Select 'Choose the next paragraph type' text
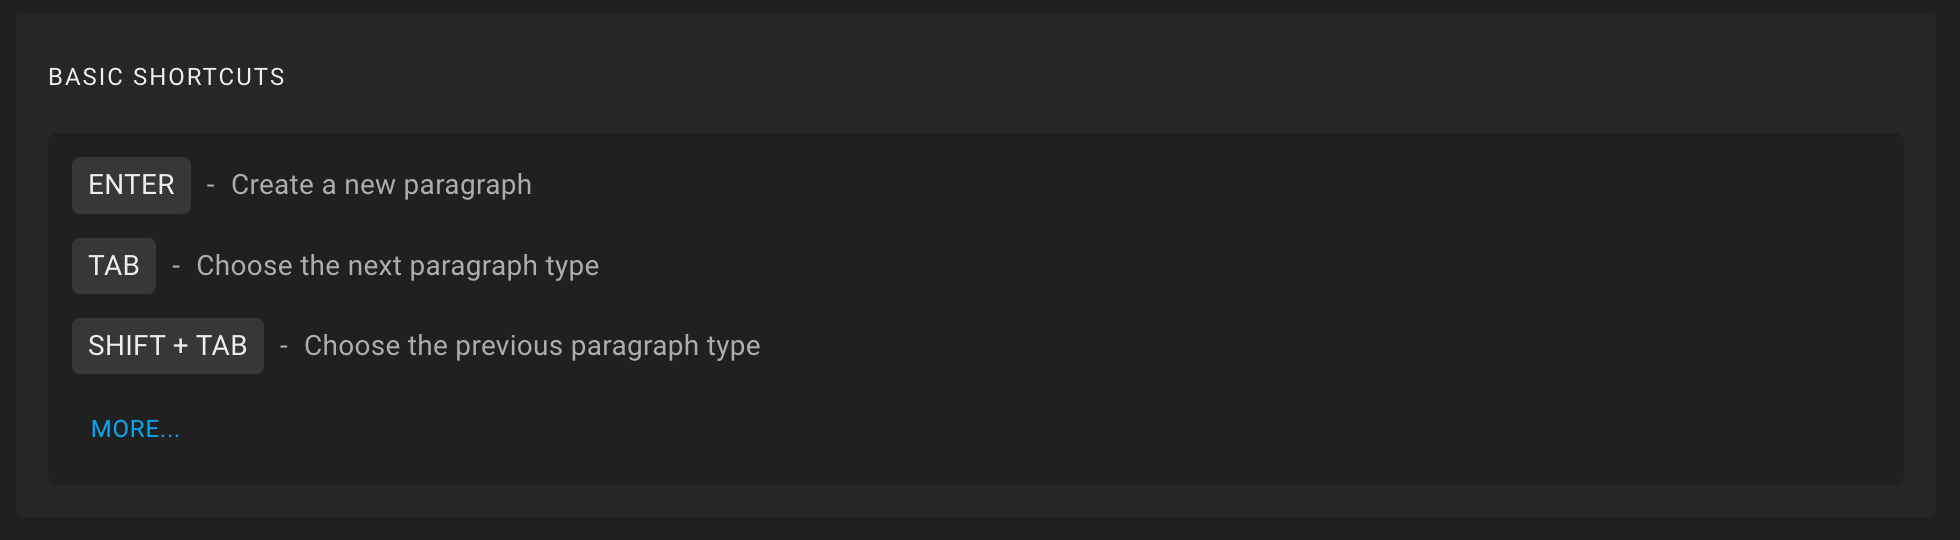Screen dimensions: 1960x540 398,266
